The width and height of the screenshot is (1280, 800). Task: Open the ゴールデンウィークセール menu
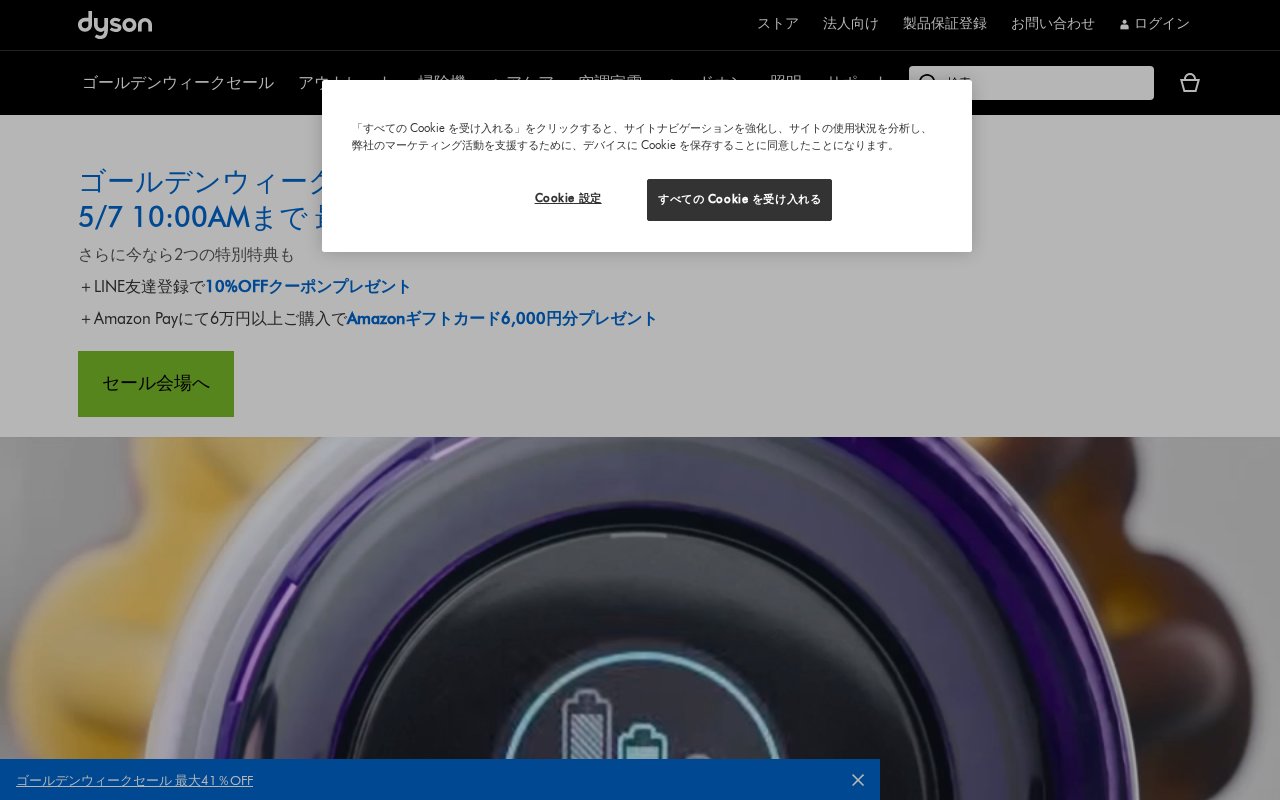[178, 83]
